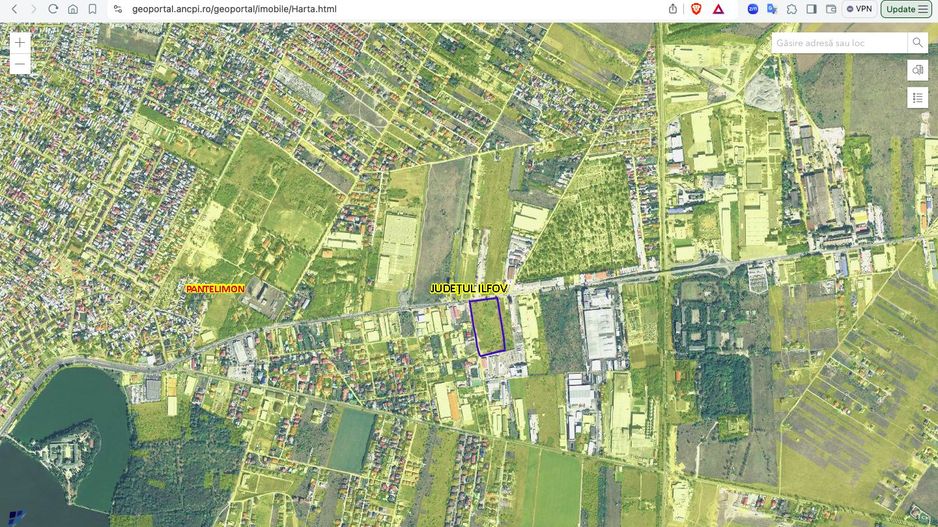This screenshot has height=527, width=938.
Task: Open the Update menu button
Action: coord(906,9)
